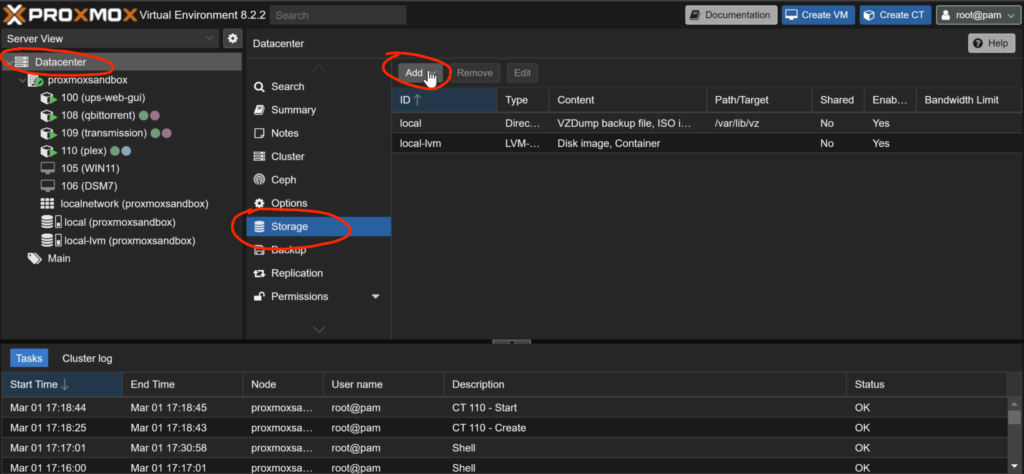Click the top Search input field
The height and width of the screenshot is (474, 1024).
click(x=338, y=15)
